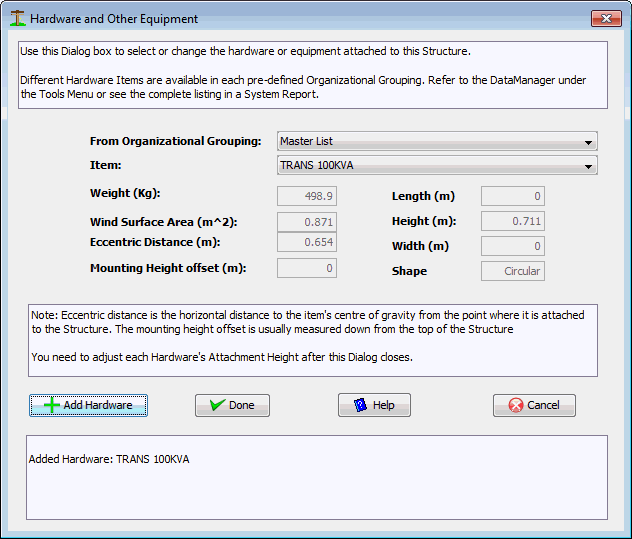Click the green plus Add Hardware icon
The height and width of the screenshot is (539, 632).
[53, 405]
